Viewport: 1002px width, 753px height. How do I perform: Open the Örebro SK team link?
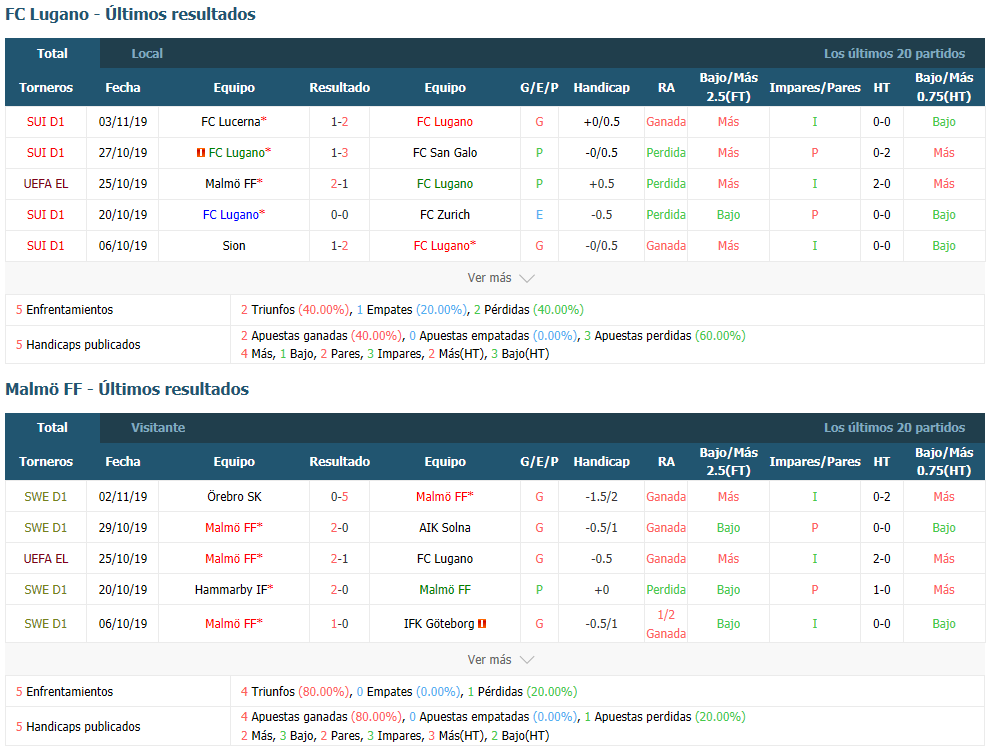[234, 497]
